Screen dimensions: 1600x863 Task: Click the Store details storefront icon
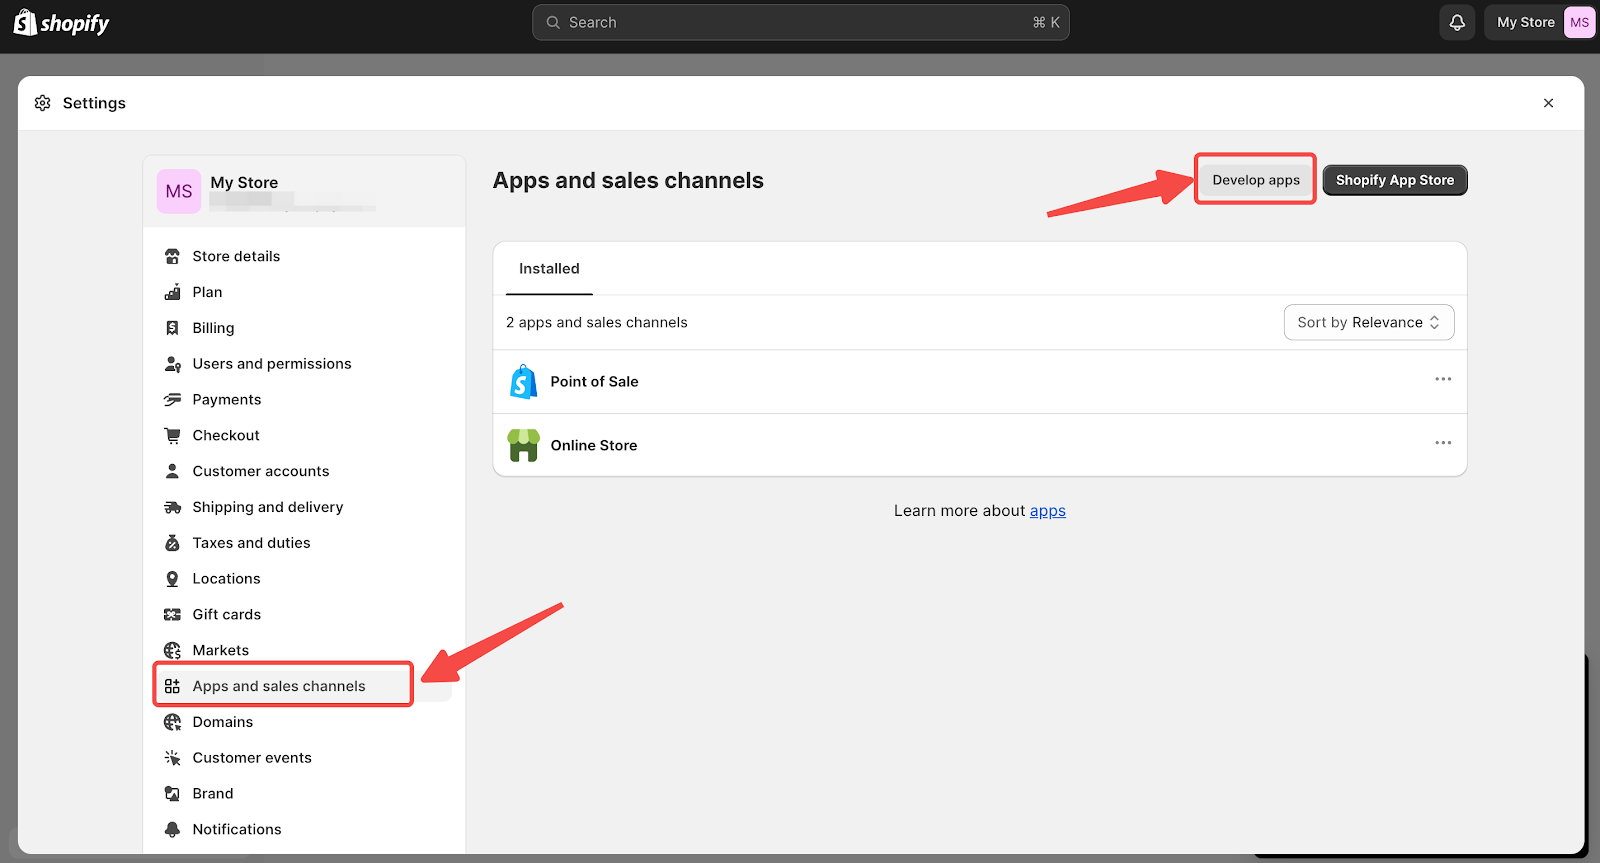tap(172, 256)
